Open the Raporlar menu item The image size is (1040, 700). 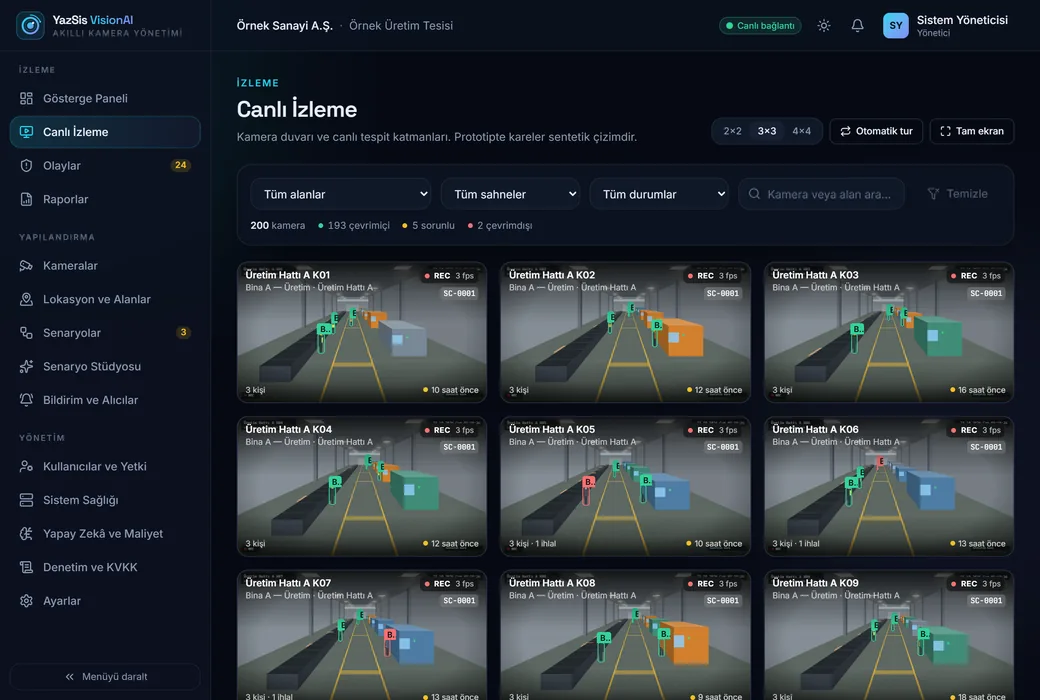click(105, 199)
